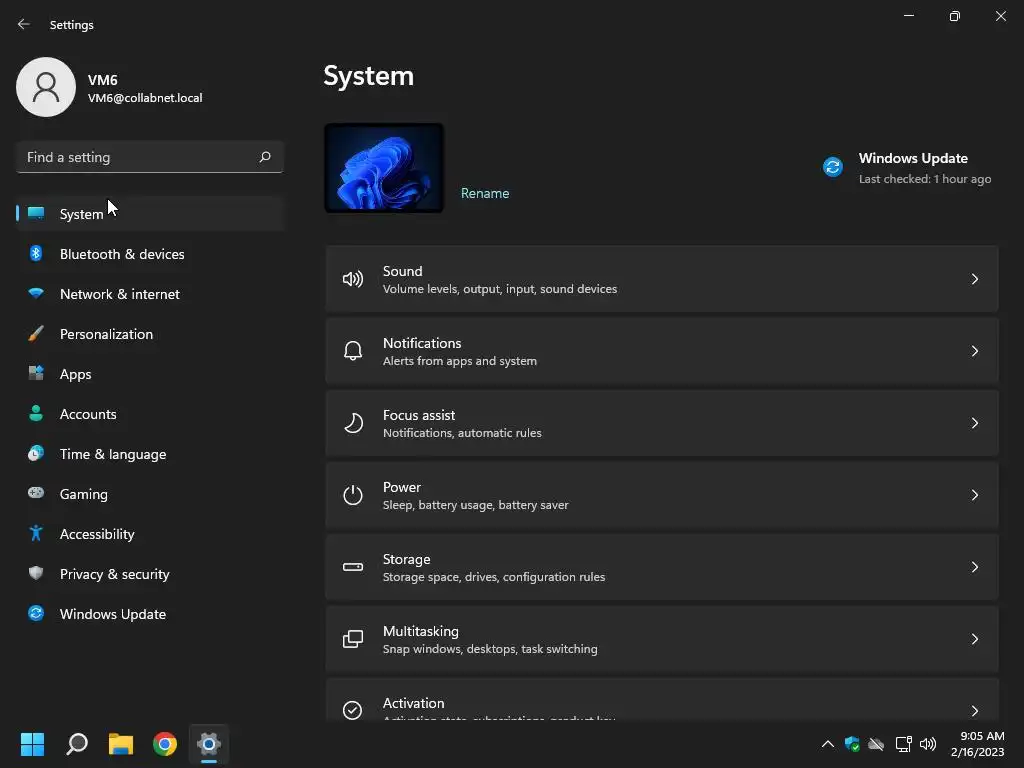
Task: Click the Sound title text
Action: tap(402, 271)
